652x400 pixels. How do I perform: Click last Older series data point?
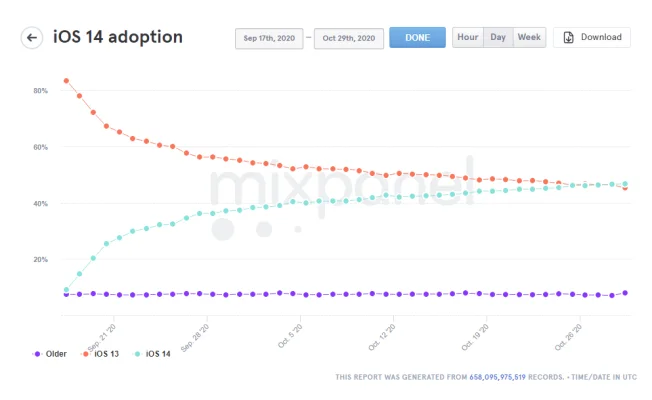point(625,293)
